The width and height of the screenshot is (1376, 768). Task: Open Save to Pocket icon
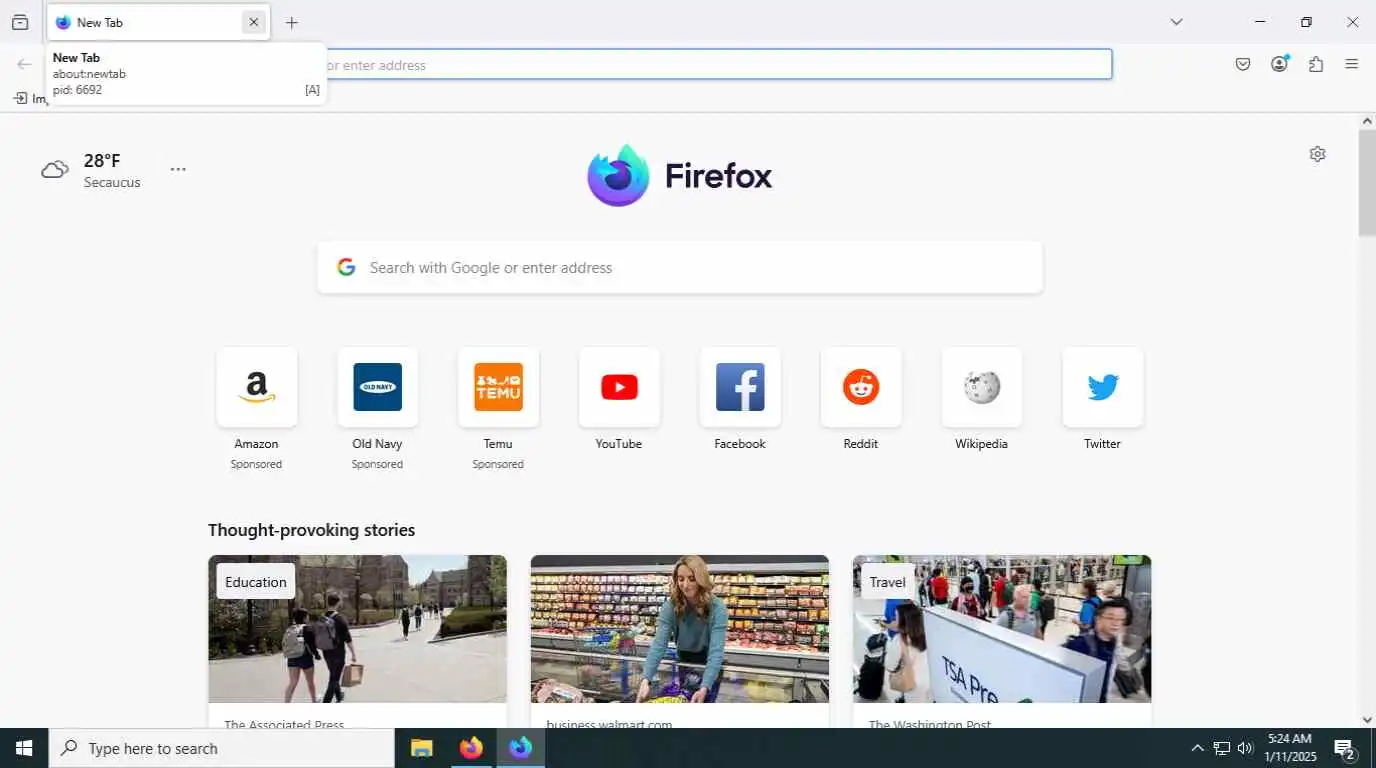(1243, 64)
